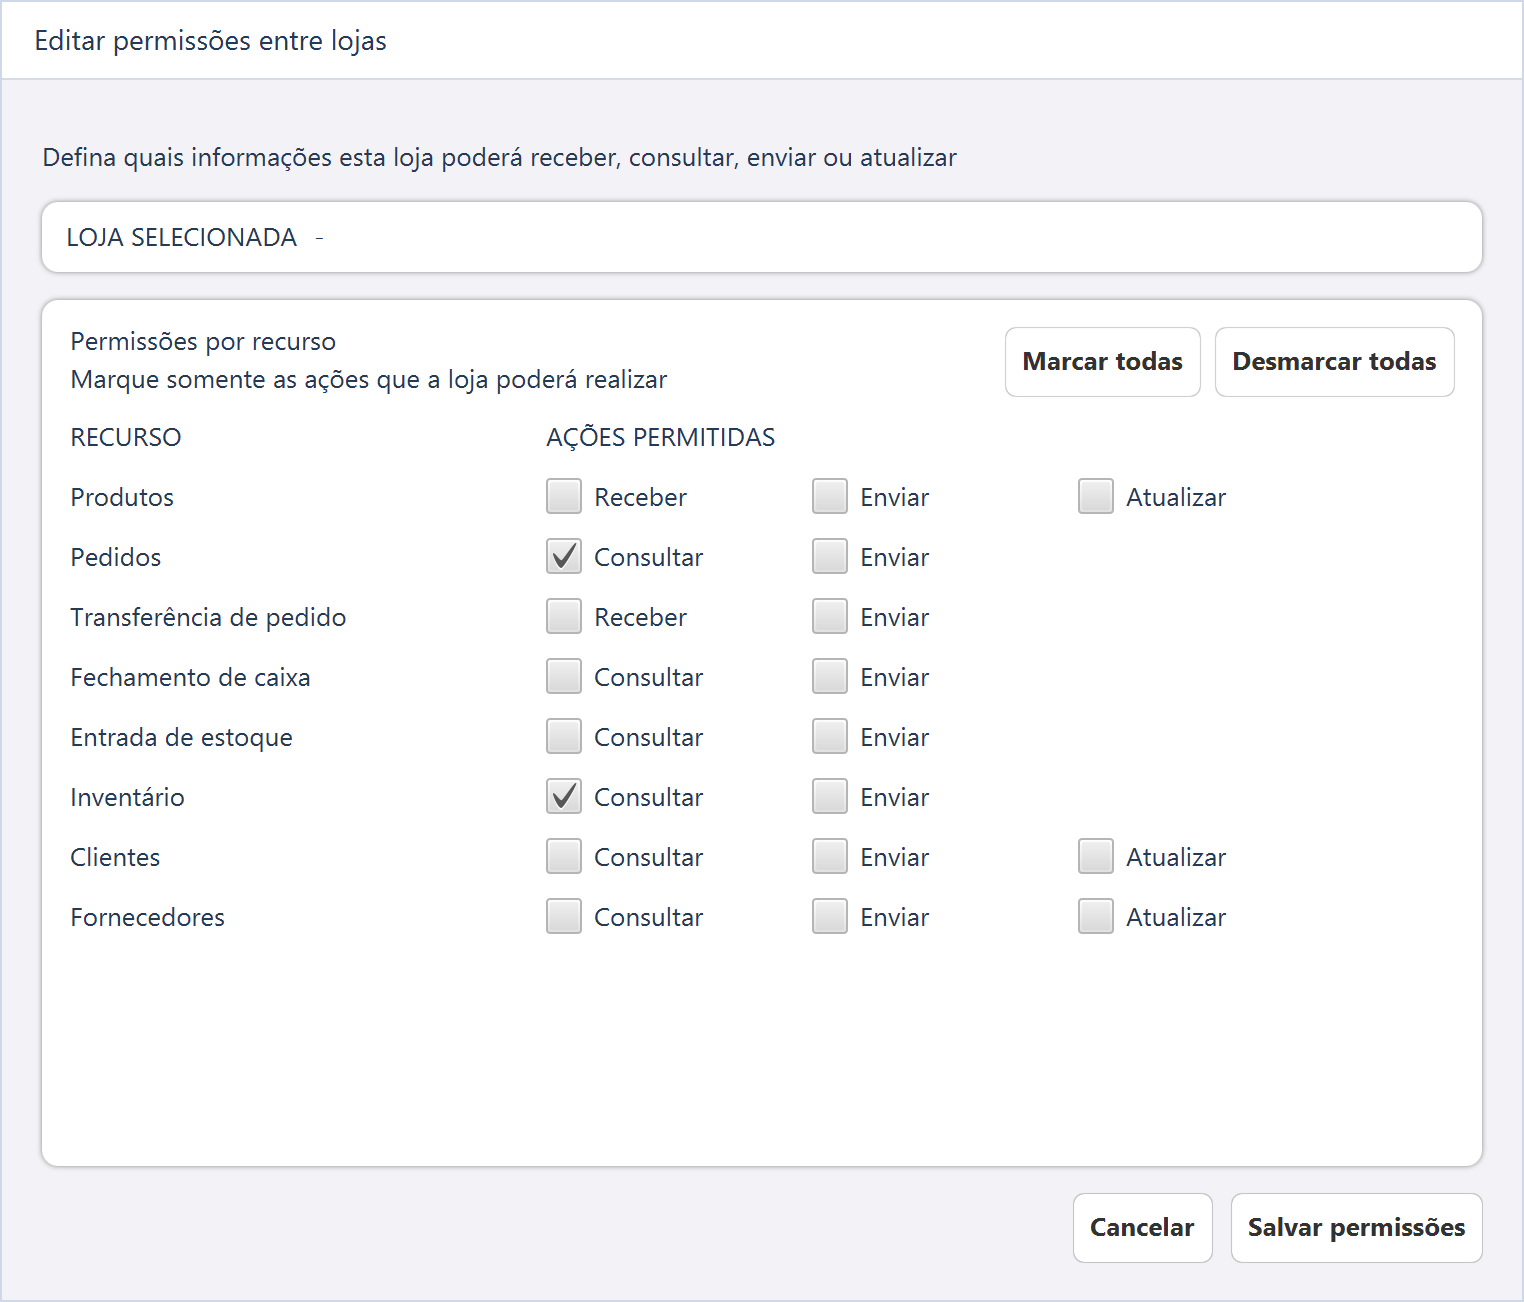Tick Atualizar for Produtos
Viewport: 1524px width, 1302px height.
(x=1096, y=496)
